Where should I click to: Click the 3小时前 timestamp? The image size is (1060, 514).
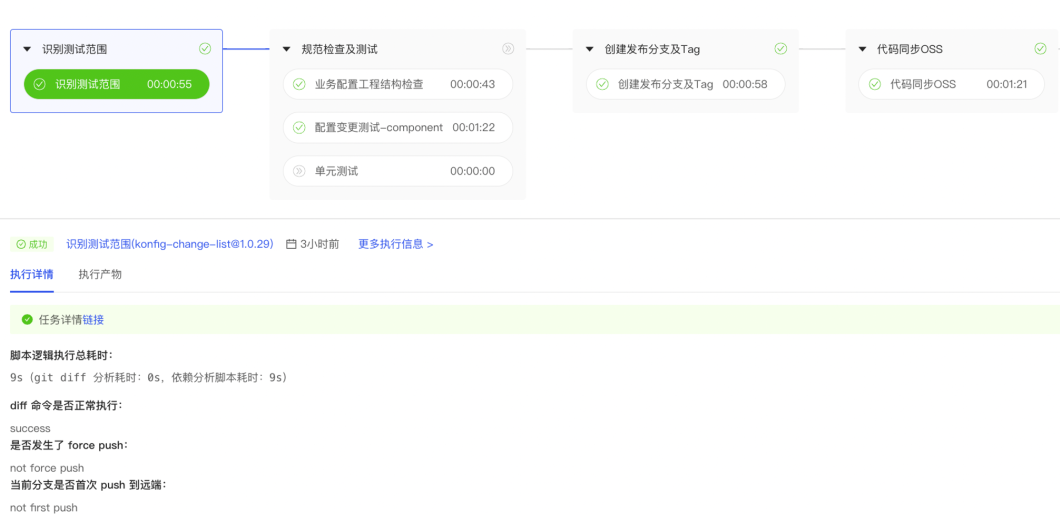[x=320, y=244]
